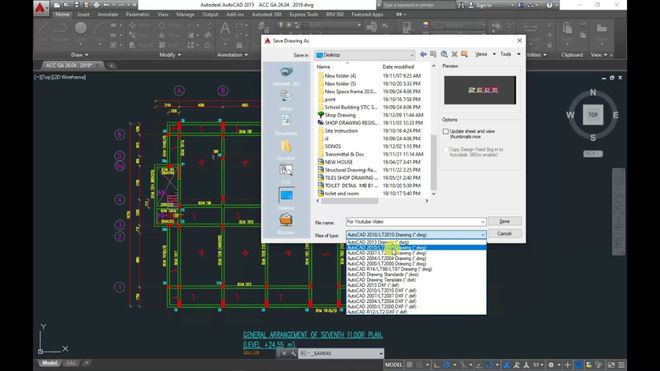Enable Update sheet and view thumbnails checkbox

(x=446, y=132)
